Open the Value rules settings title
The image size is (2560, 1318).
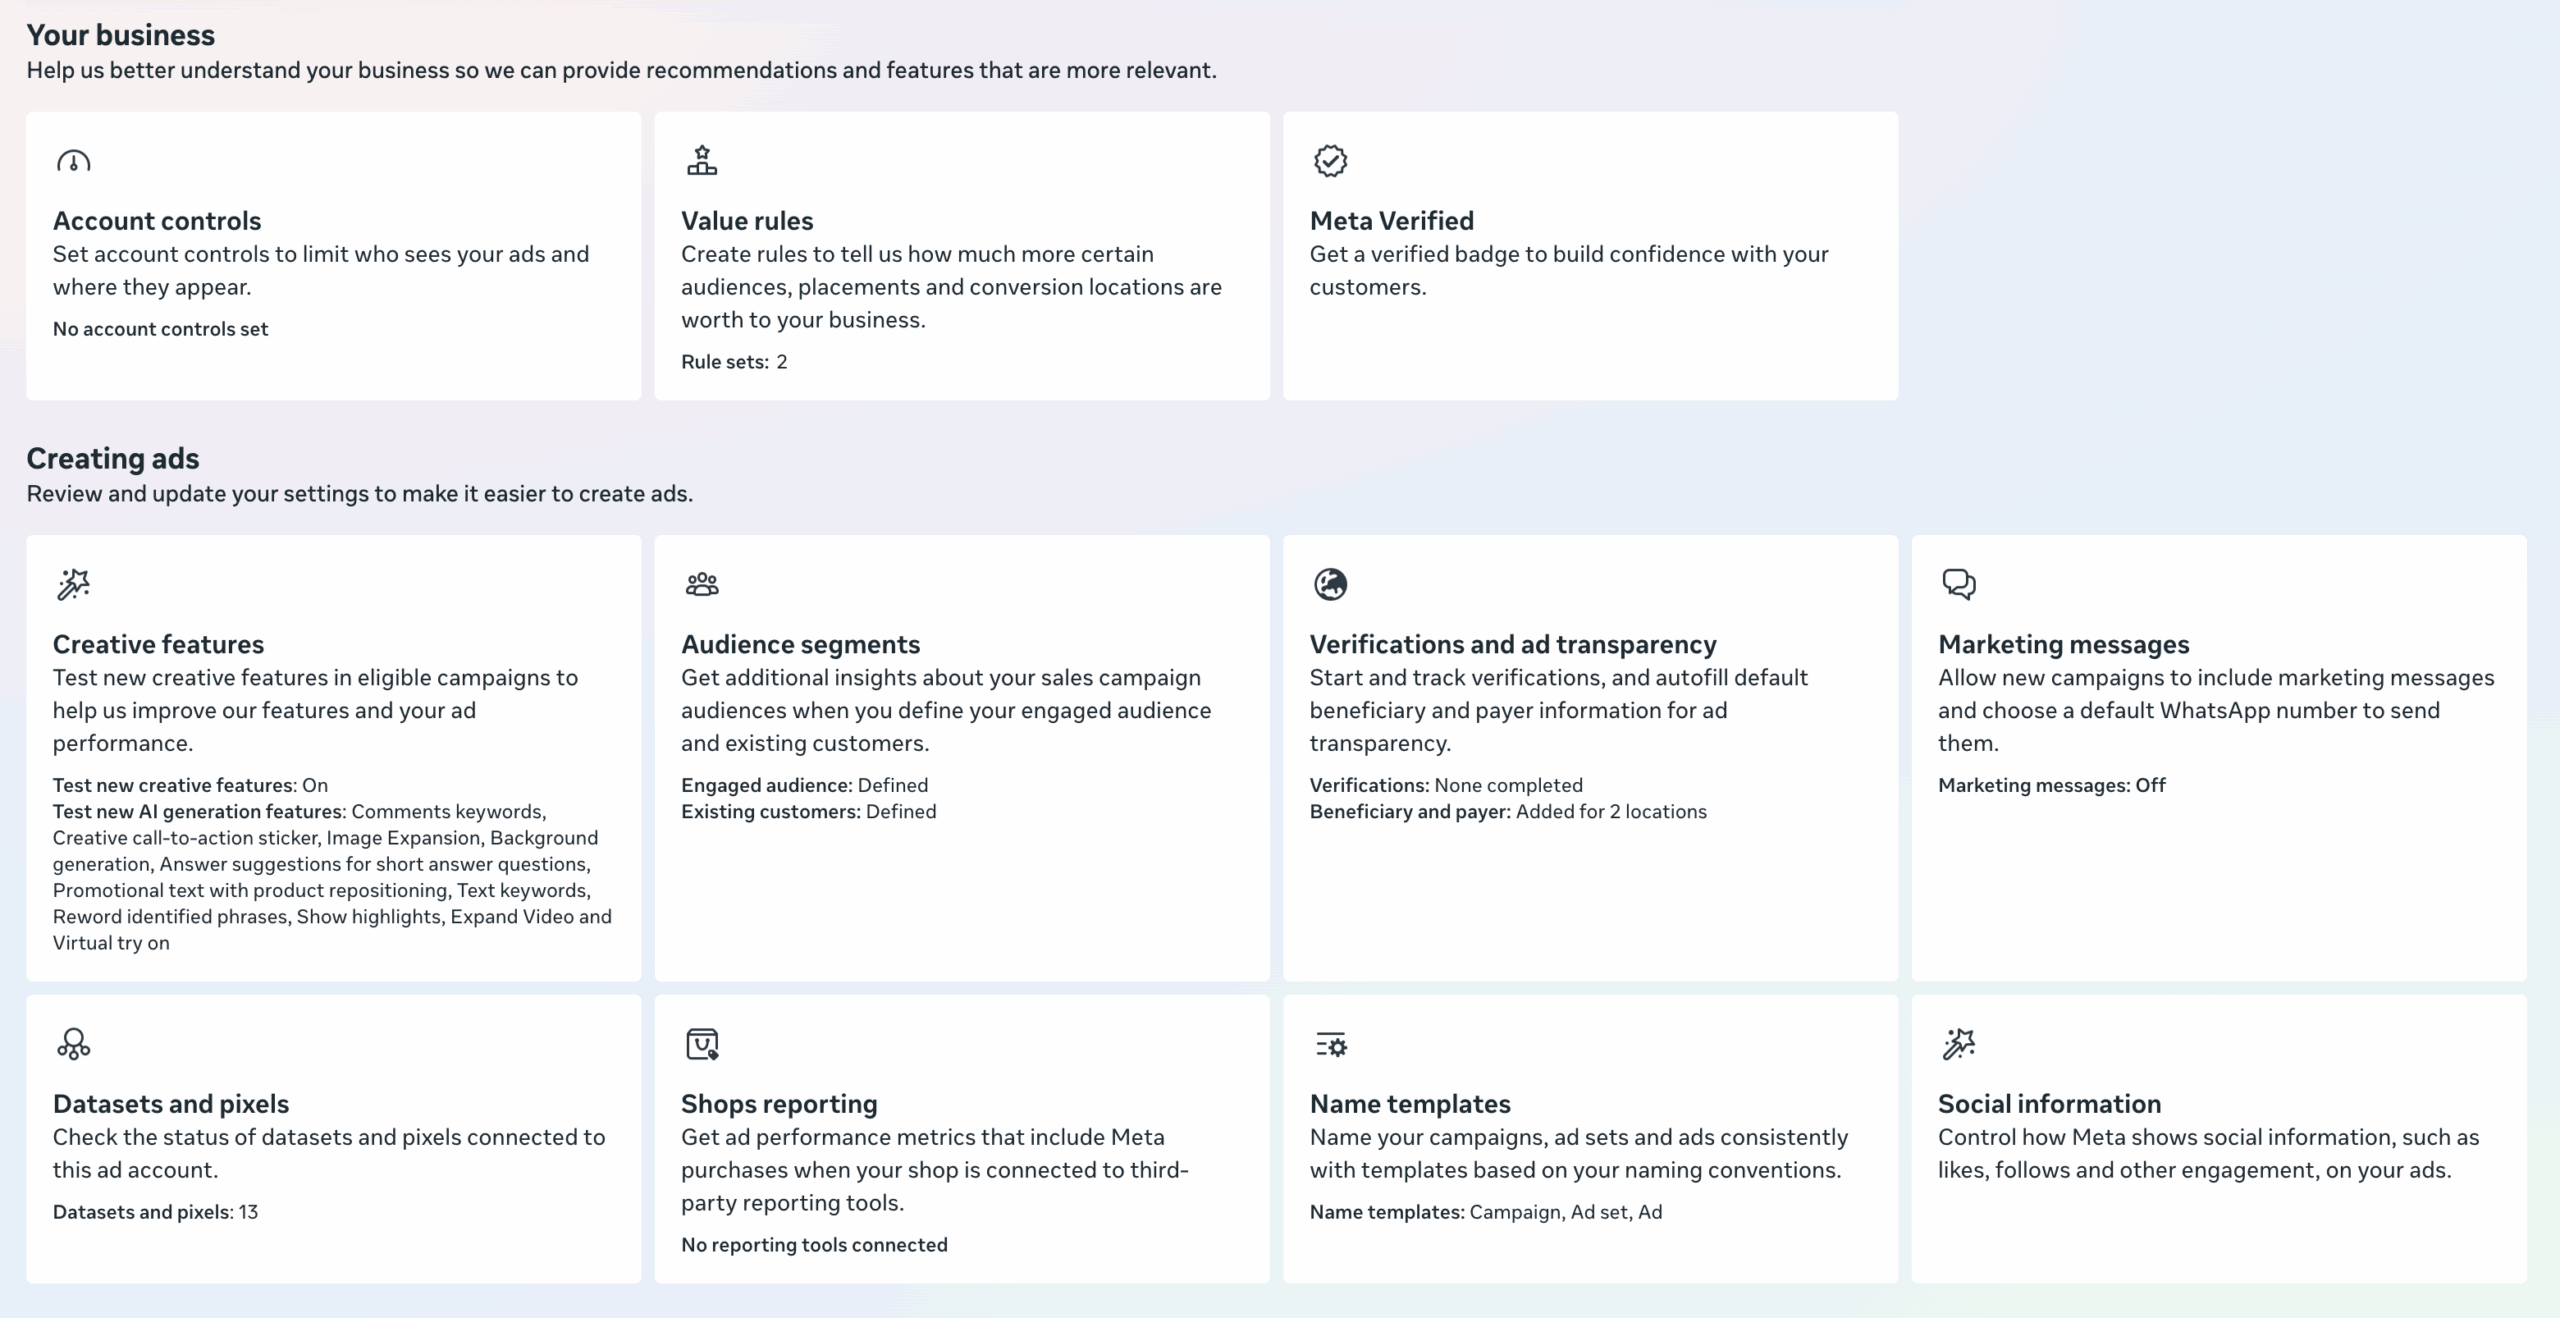point(747,221)
